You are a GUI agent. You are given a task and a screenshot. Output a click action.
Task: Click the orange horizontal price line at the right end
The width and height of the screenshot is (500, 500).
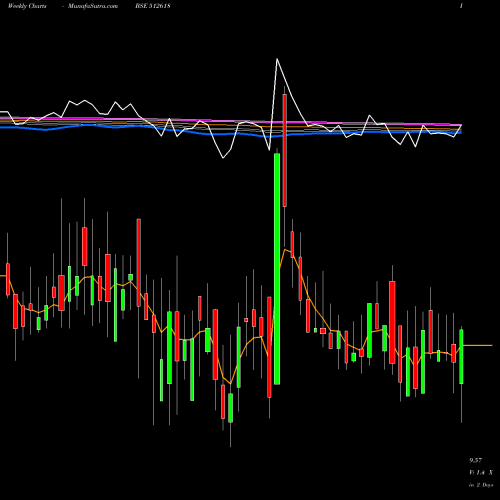(x=478, y=345)
